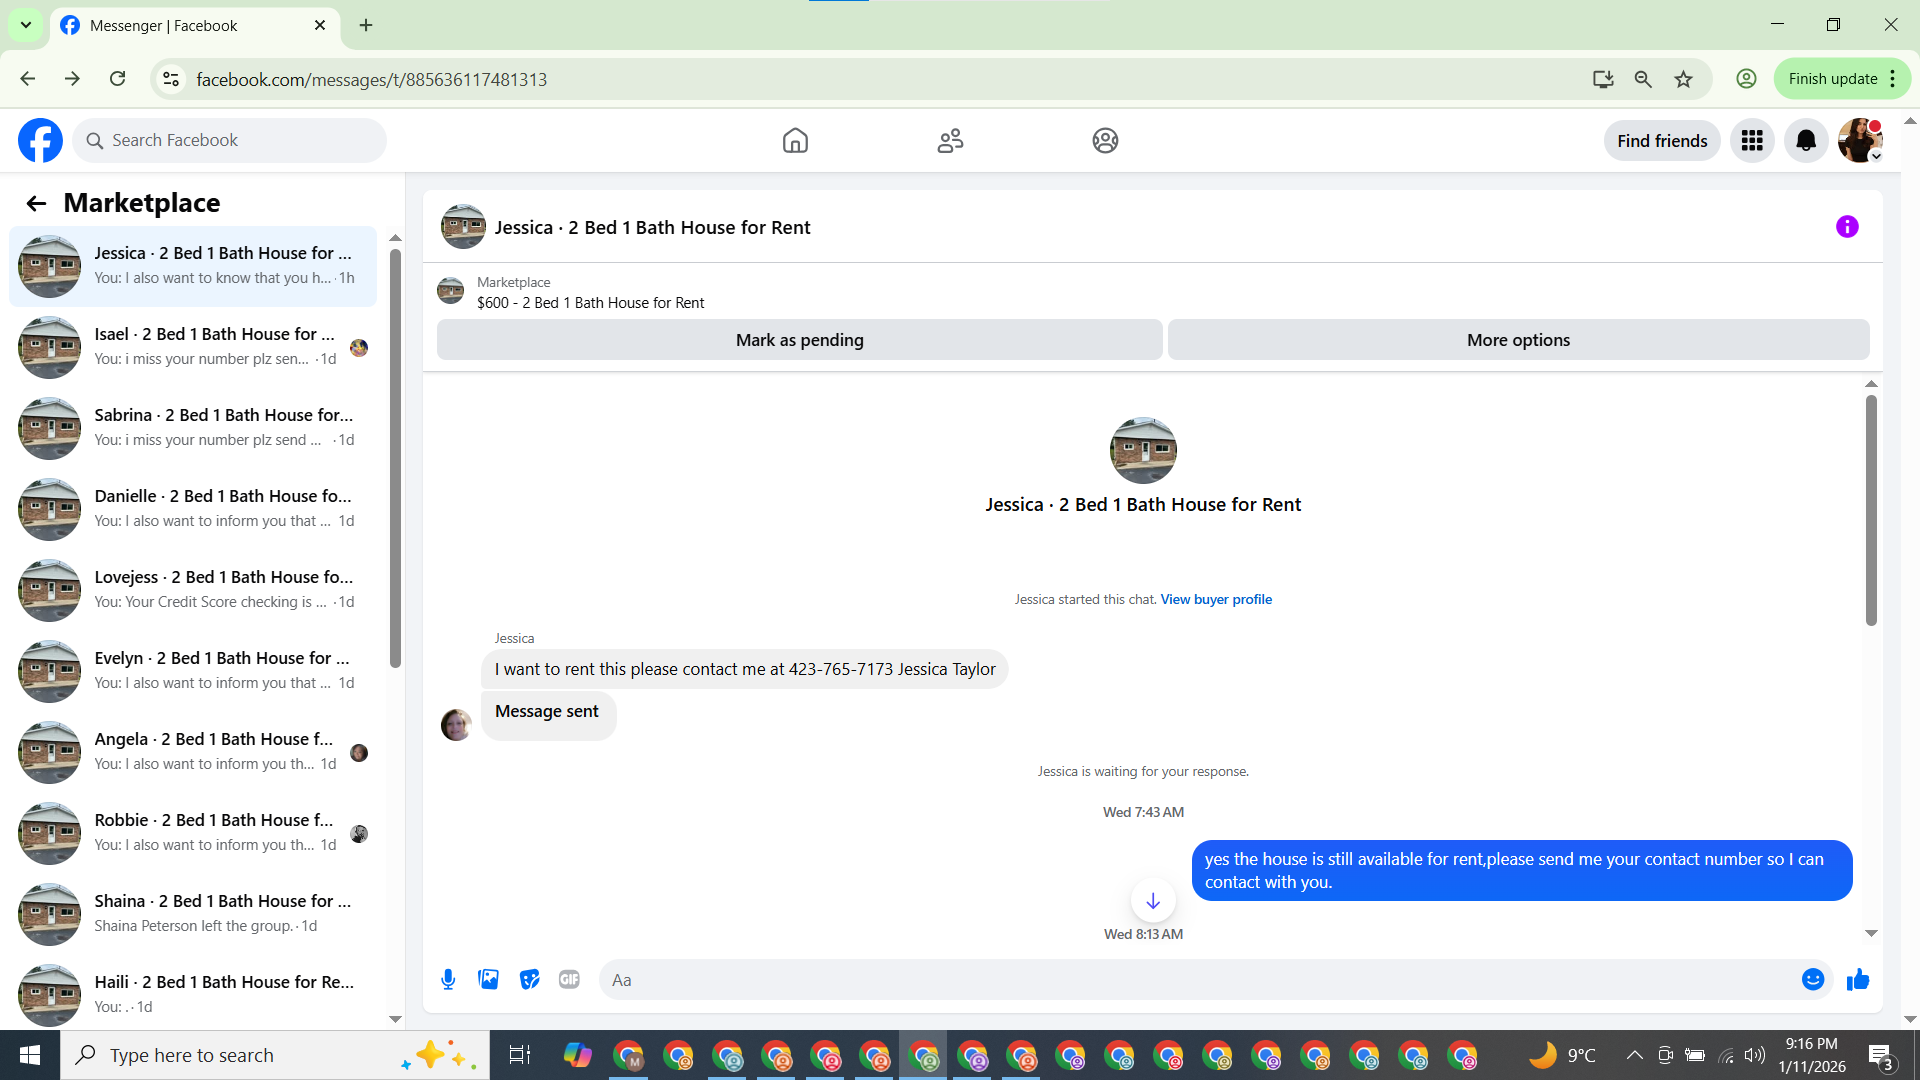Open Robbie's conversation
This screenshot has height=1080, width=1920.
click(193, 833)
